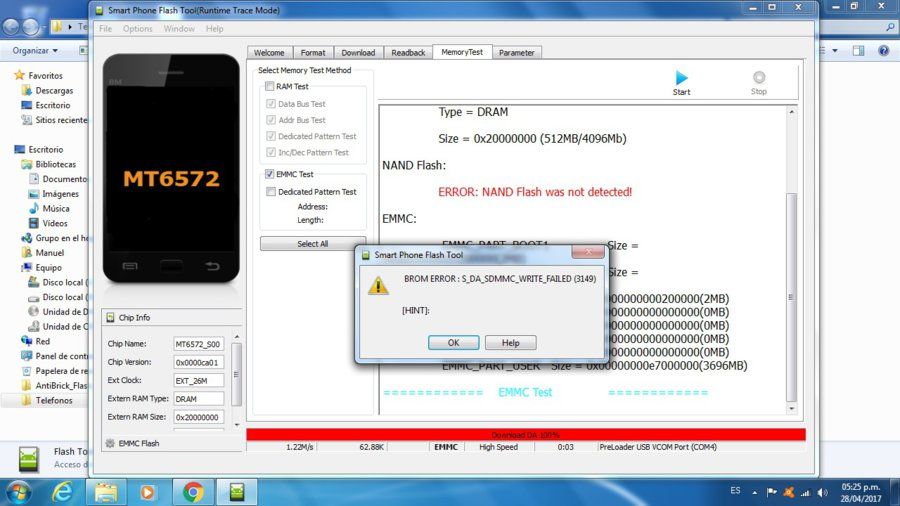The width and height of the screenshot is (900, 506).
Task: Switch to the Parameter tab
Action: click(517, 52)
